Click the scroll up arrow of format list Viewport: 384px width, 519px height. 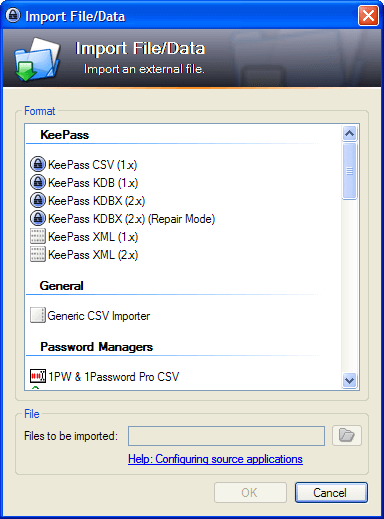coord(349,133)
